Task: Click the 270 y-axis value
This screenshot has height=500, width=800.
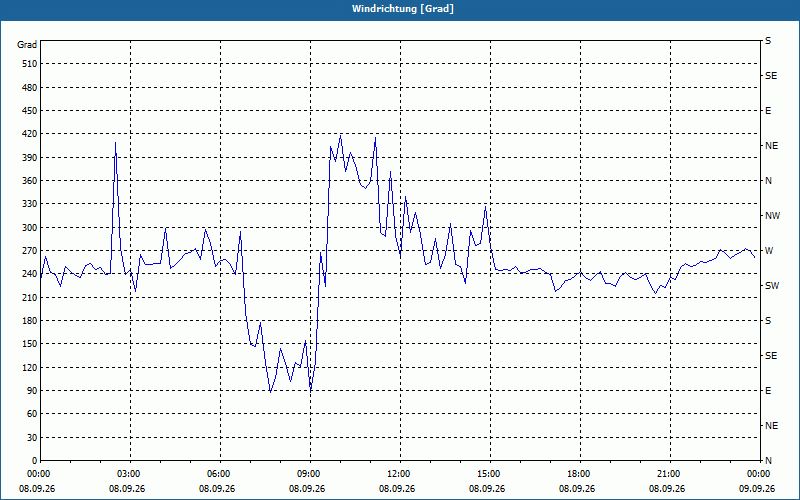Action: click(x=30, y=251)
